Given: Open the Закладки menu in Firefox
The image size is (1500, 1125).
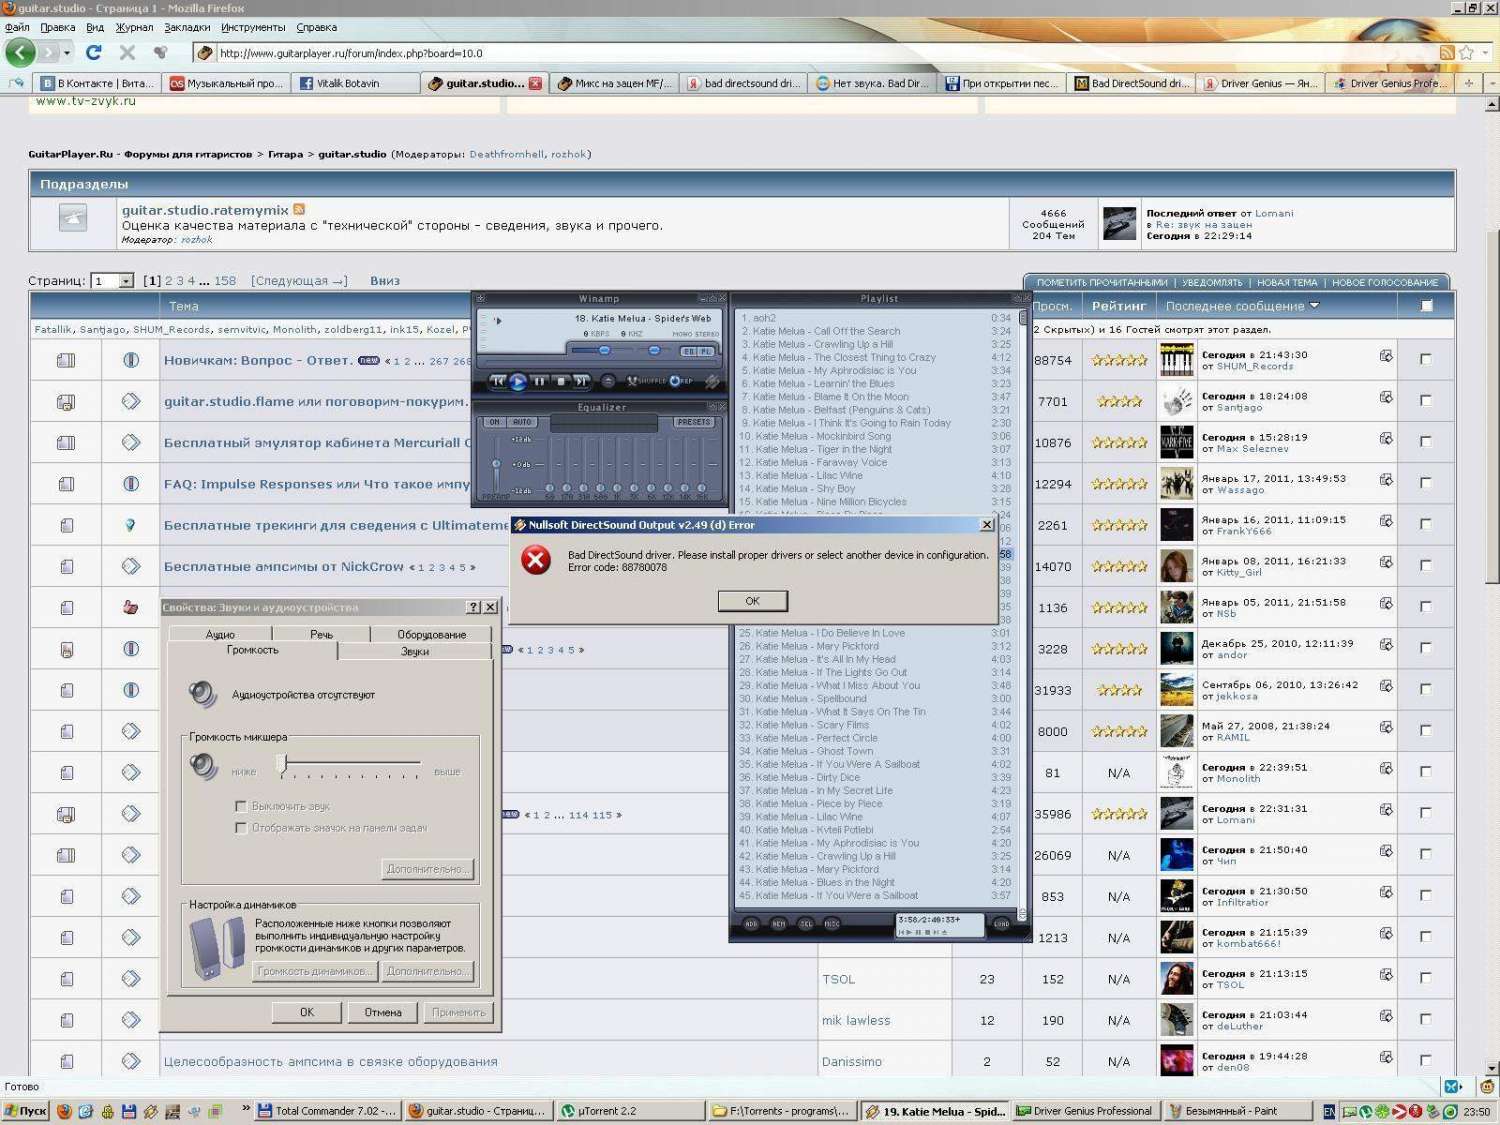Looking at the screenshot, I should (x=187, y=27).
